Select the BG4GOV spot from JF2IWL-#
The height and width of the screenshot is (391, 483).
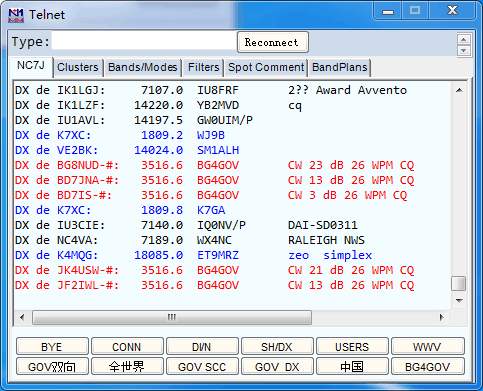(x=214, y=285)
